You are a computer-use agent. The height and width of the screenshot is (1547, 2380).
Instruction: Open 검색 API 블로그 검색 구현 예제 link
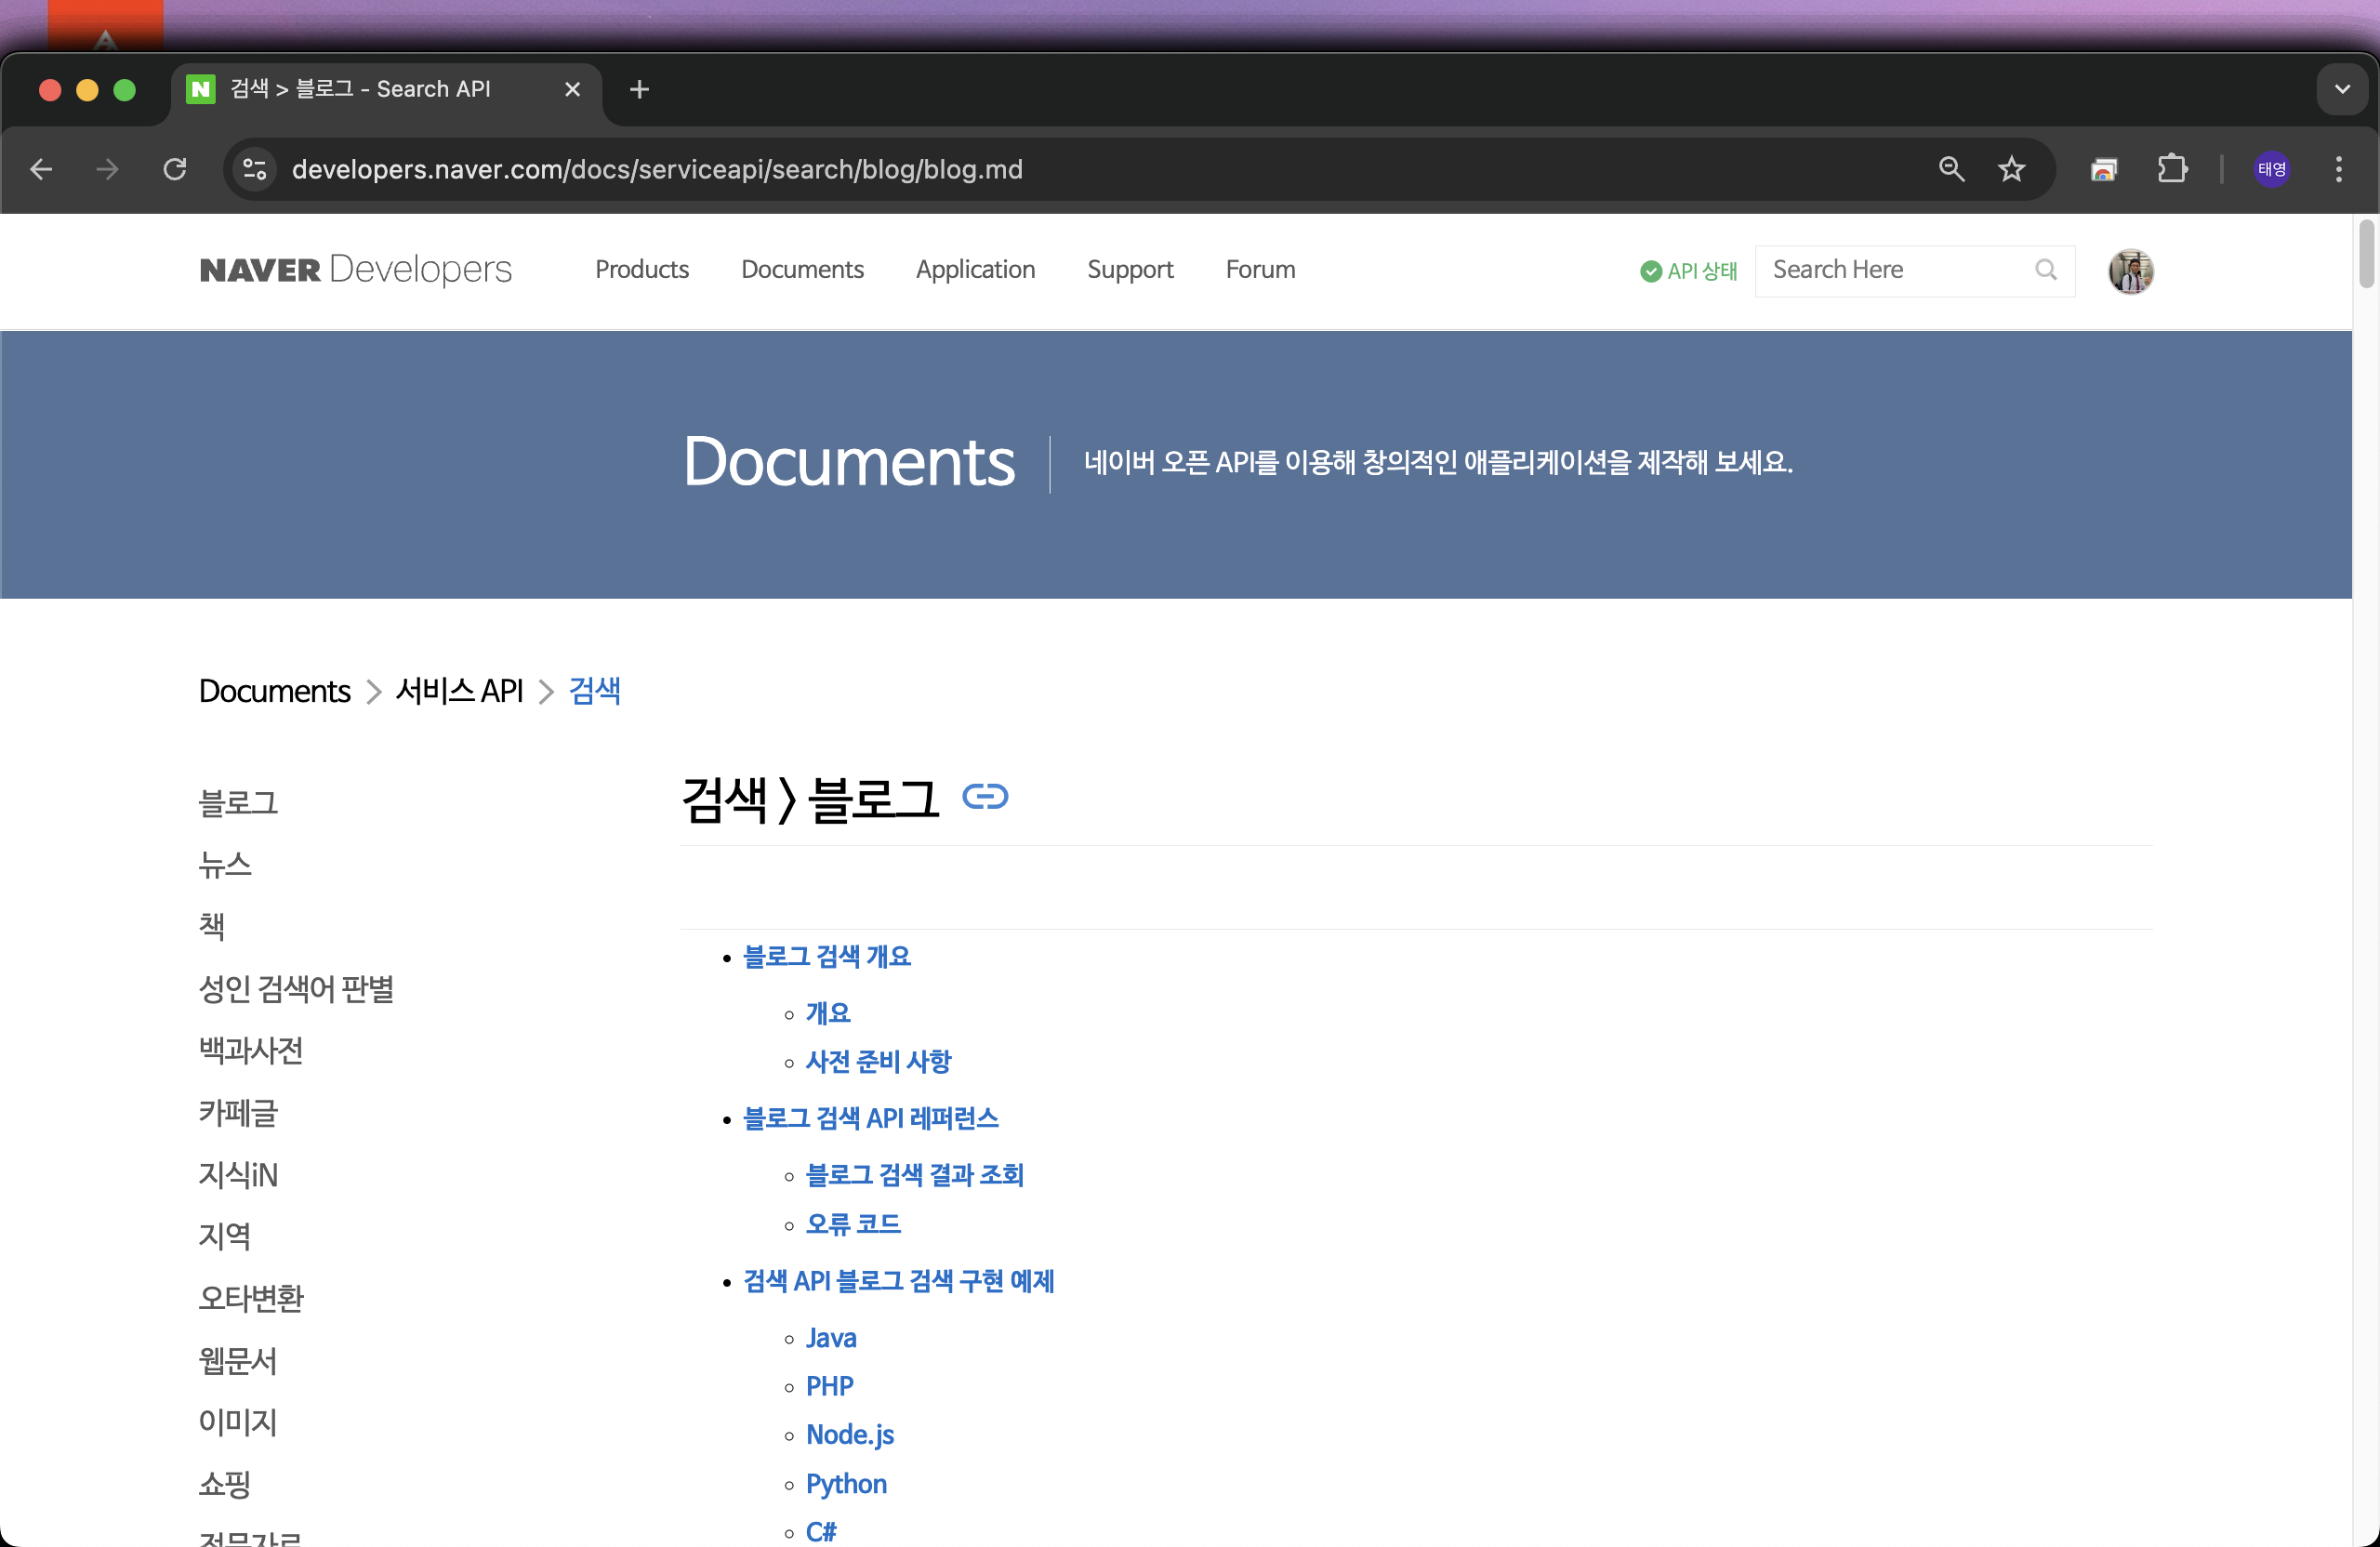click(x=898, y=1282)
